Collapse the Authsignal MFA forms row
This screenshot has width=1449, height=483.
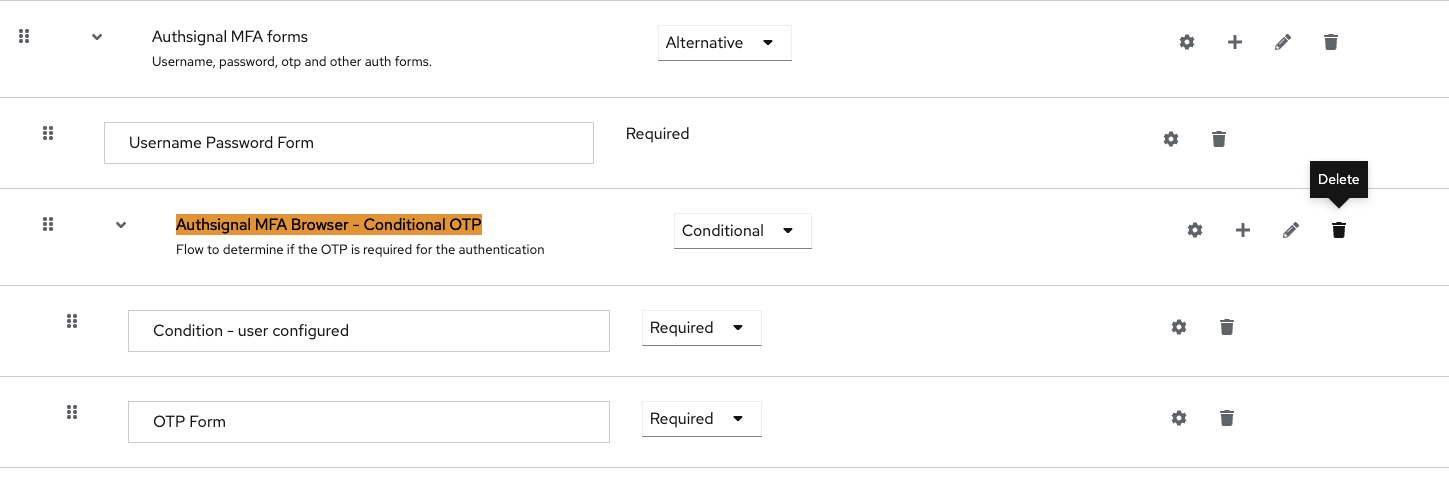click(97, 37)
